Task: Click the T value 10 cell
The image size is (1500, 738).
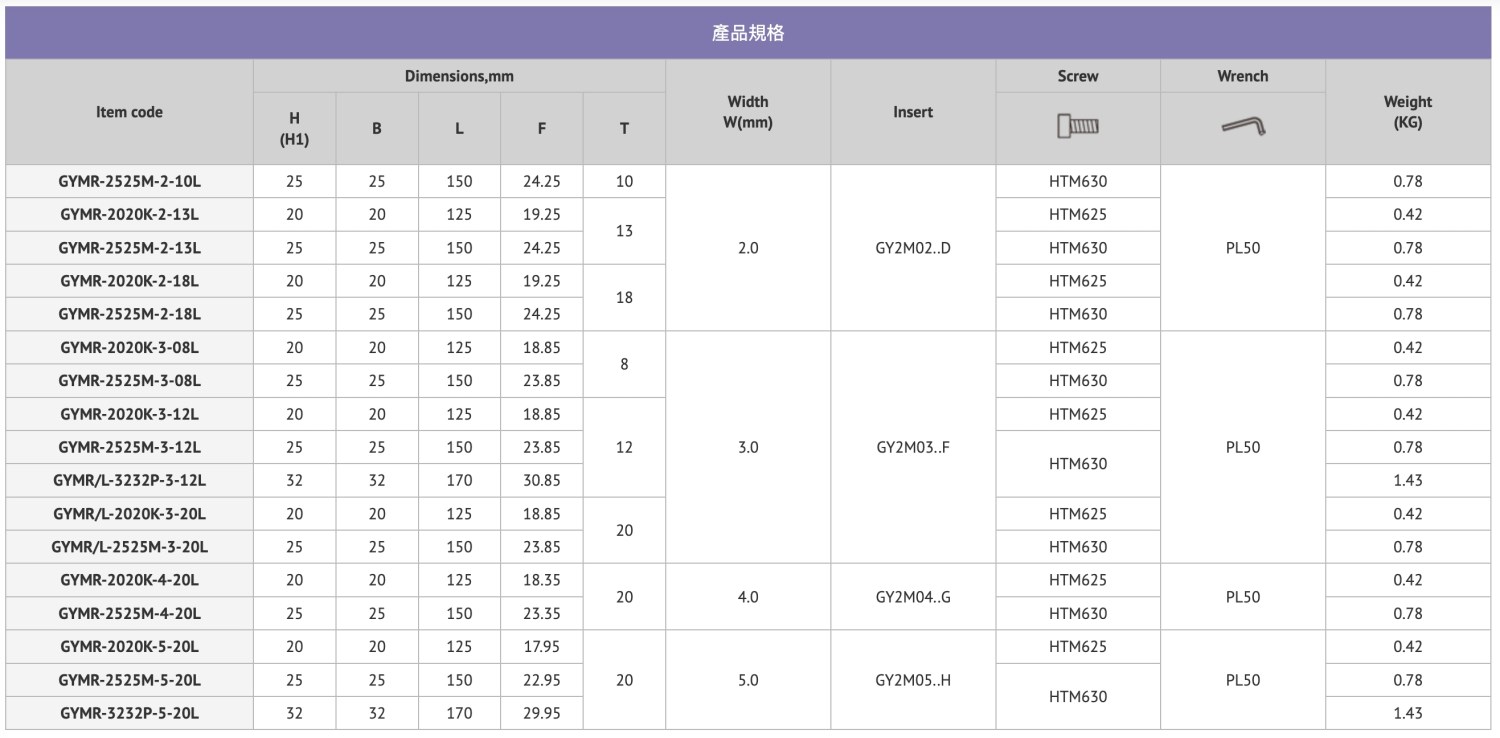Action: pos(624,182)
